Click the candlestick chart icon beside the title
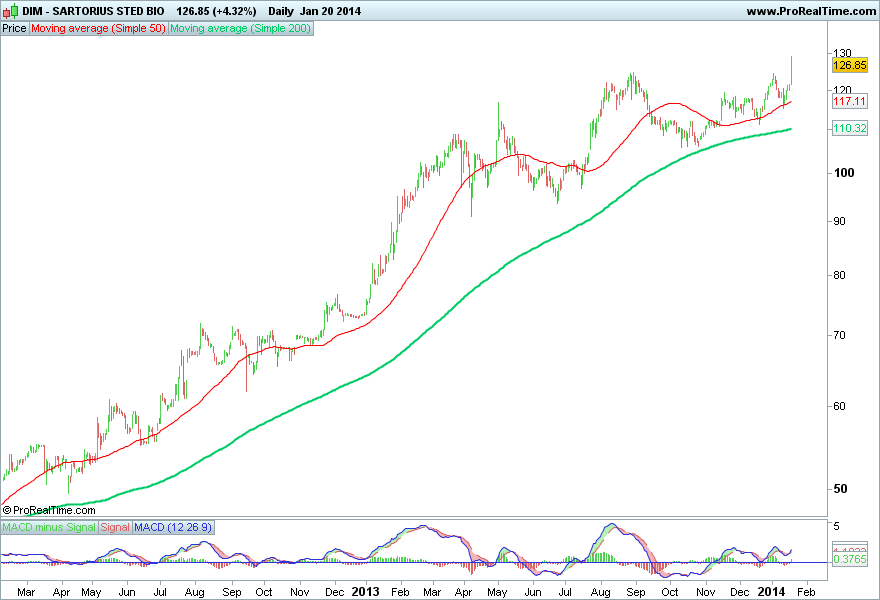 [x=10, y=11]
